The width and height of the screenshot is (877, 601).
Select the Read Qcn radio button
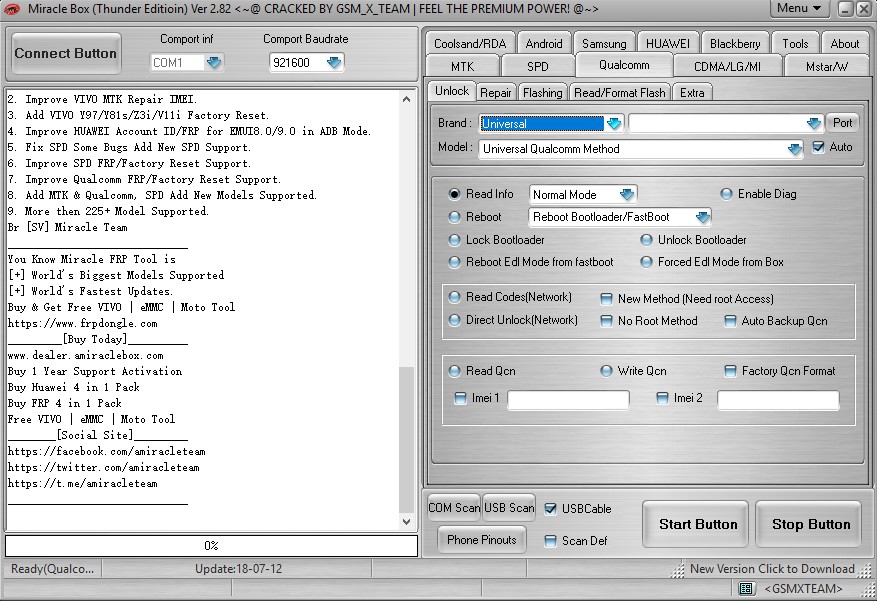(x=455, y=371)
